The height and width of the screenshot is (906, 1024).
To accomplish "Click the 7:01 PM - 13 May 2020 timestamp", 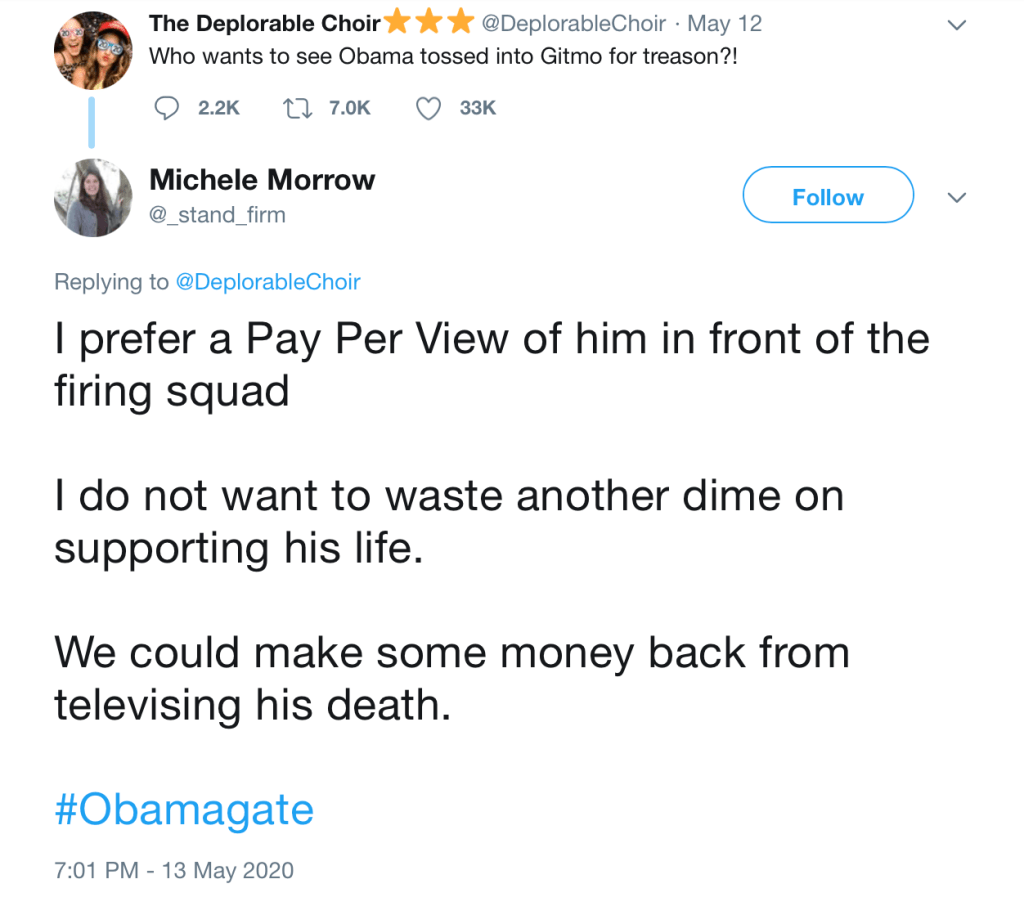I will (174, 870).
